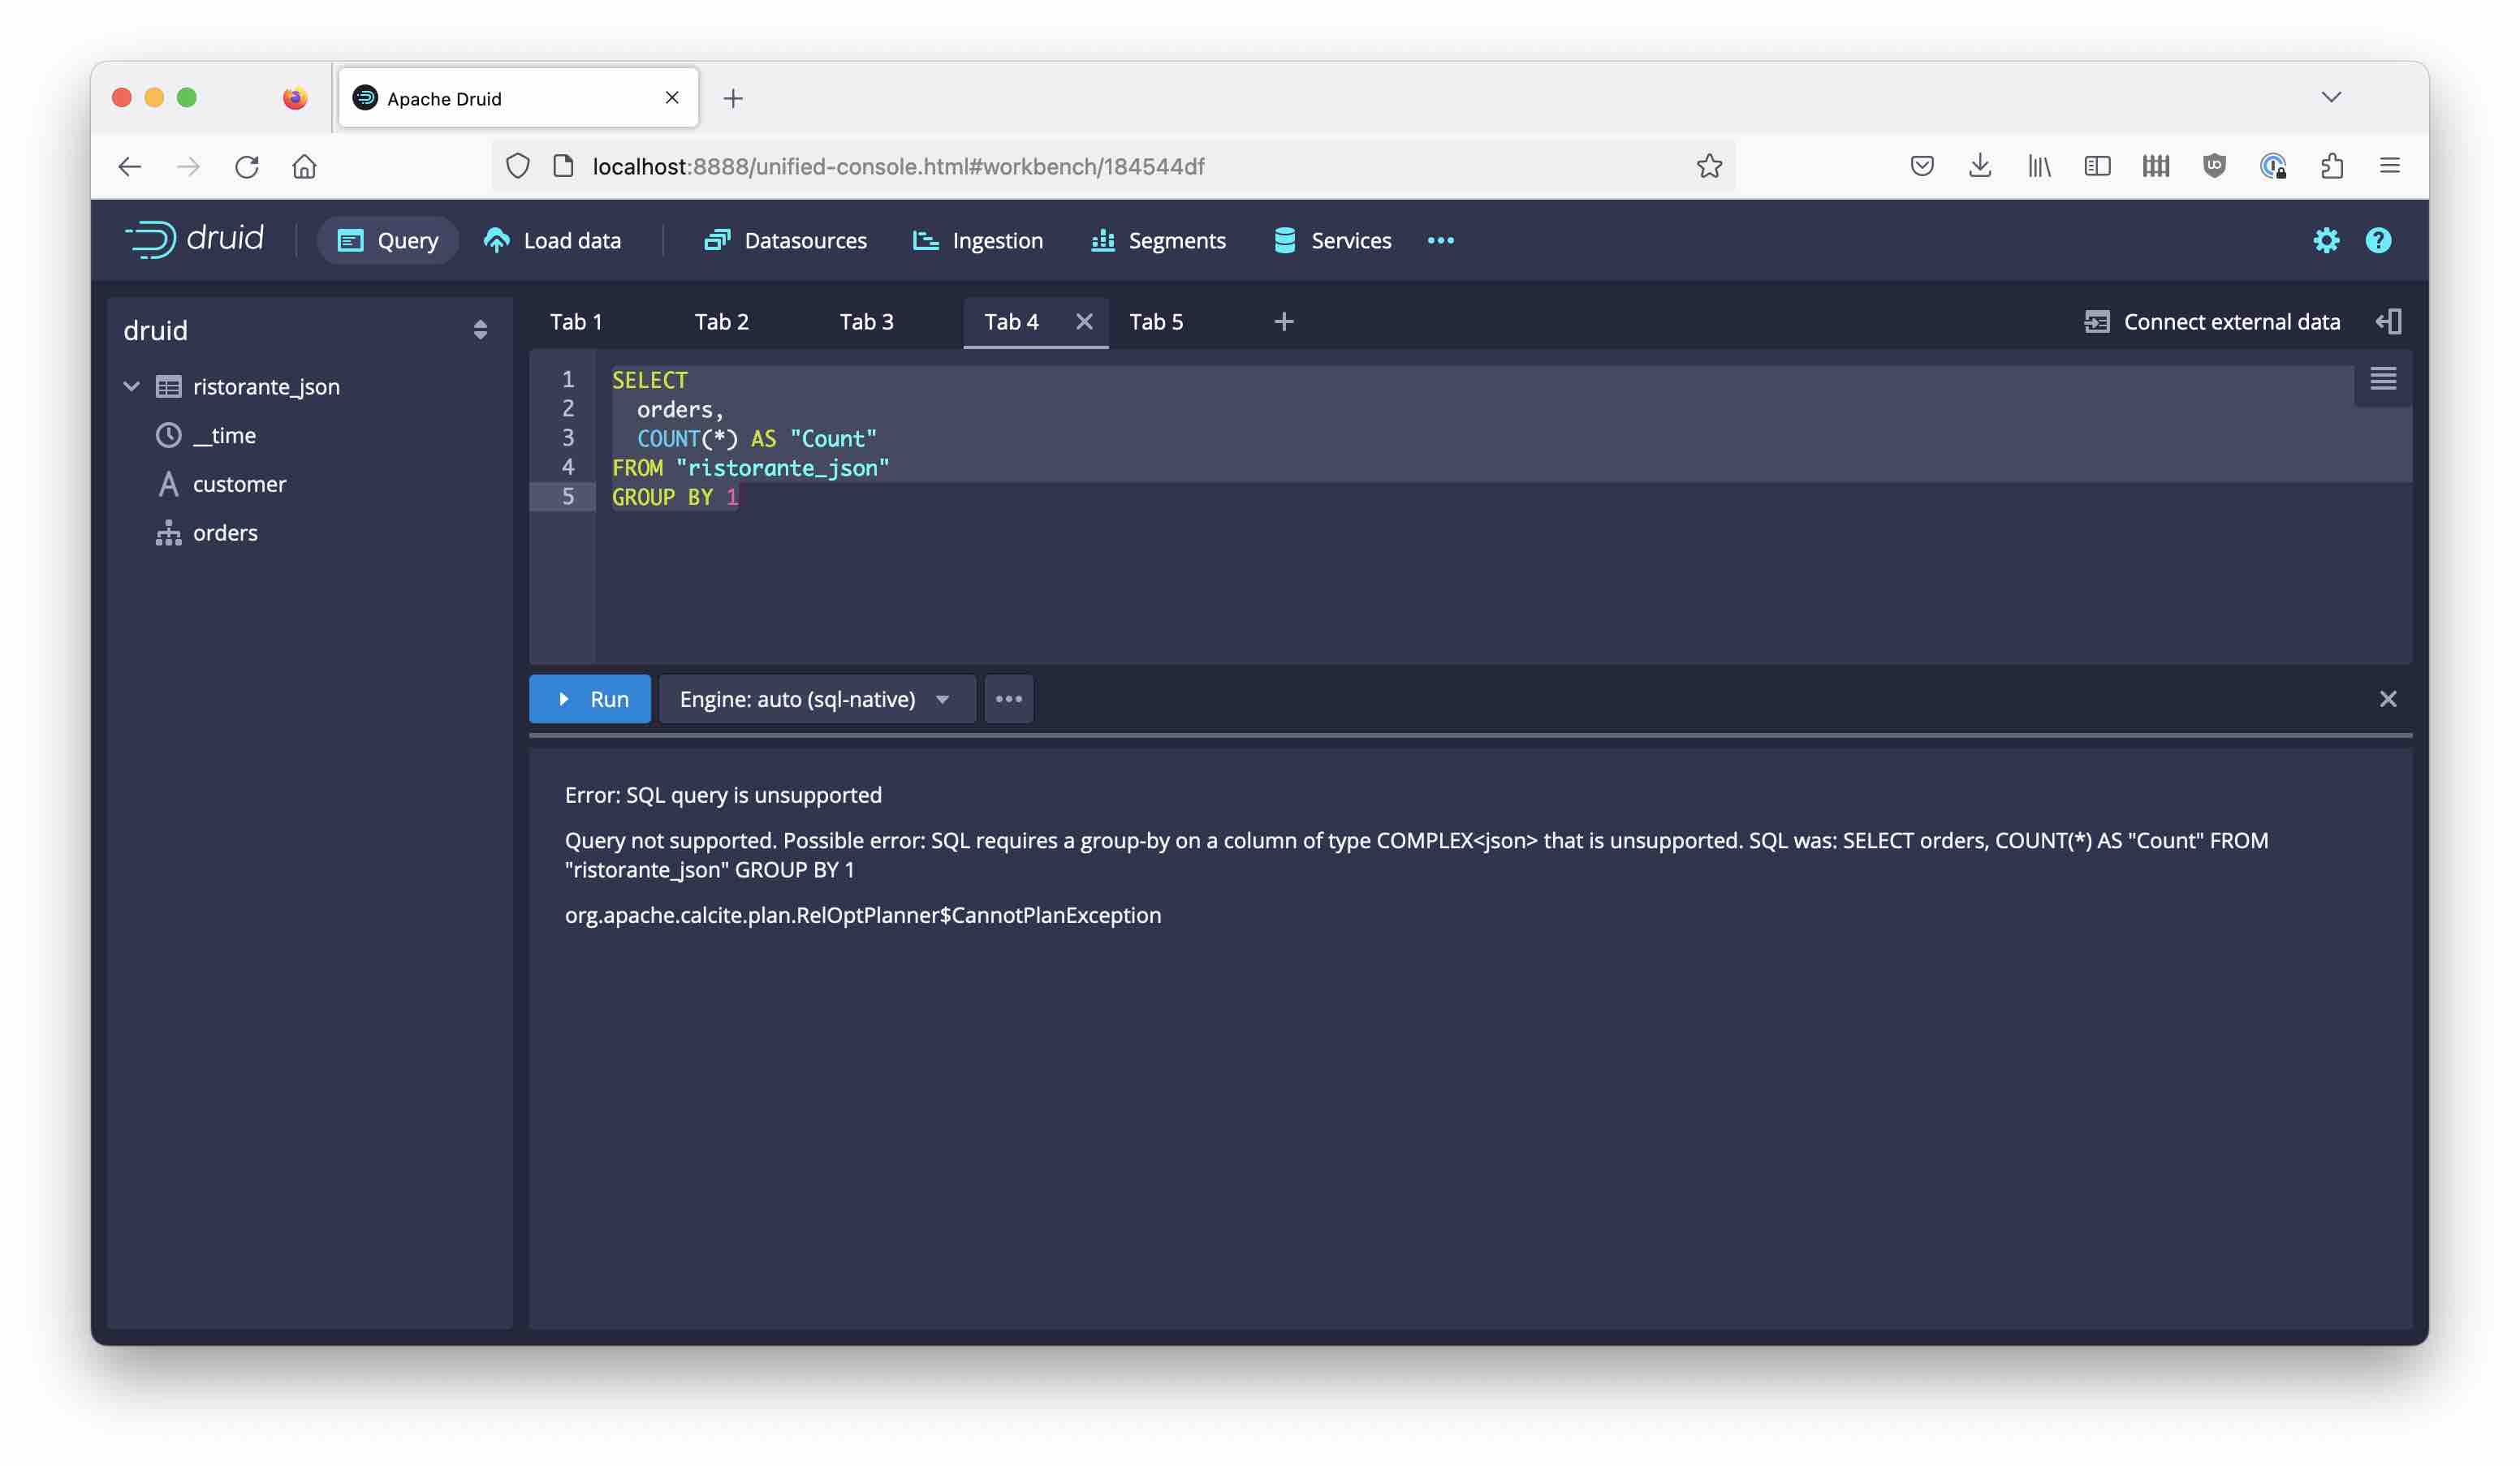This screenshot has height=1466, width=2520.
Task: Add a new query tab
Action: click(1284, 321)
